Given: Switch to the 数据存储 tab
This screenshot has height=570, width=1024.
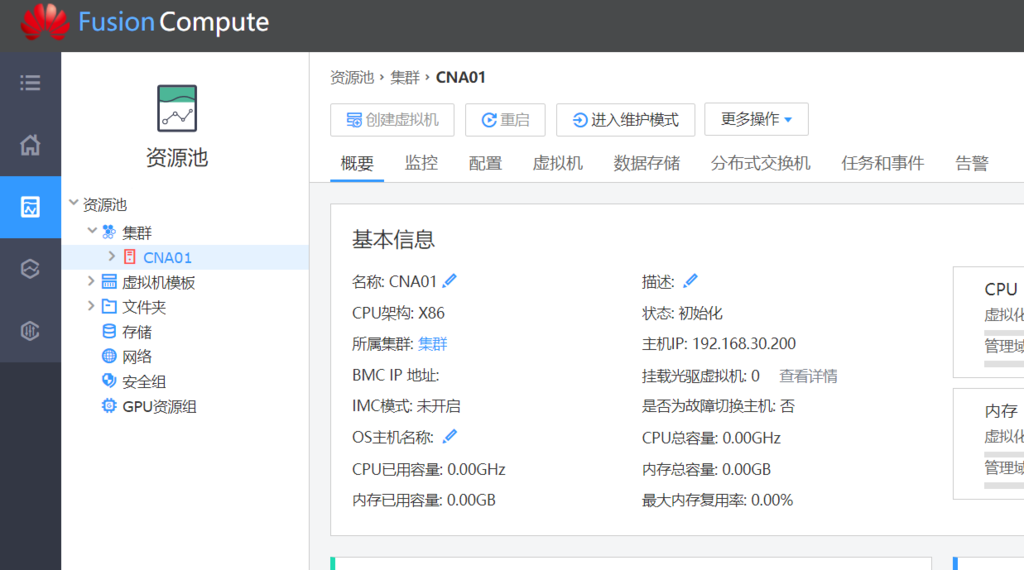Looking at the screenshot, I should pyautogui.click(x=647, y=163).
